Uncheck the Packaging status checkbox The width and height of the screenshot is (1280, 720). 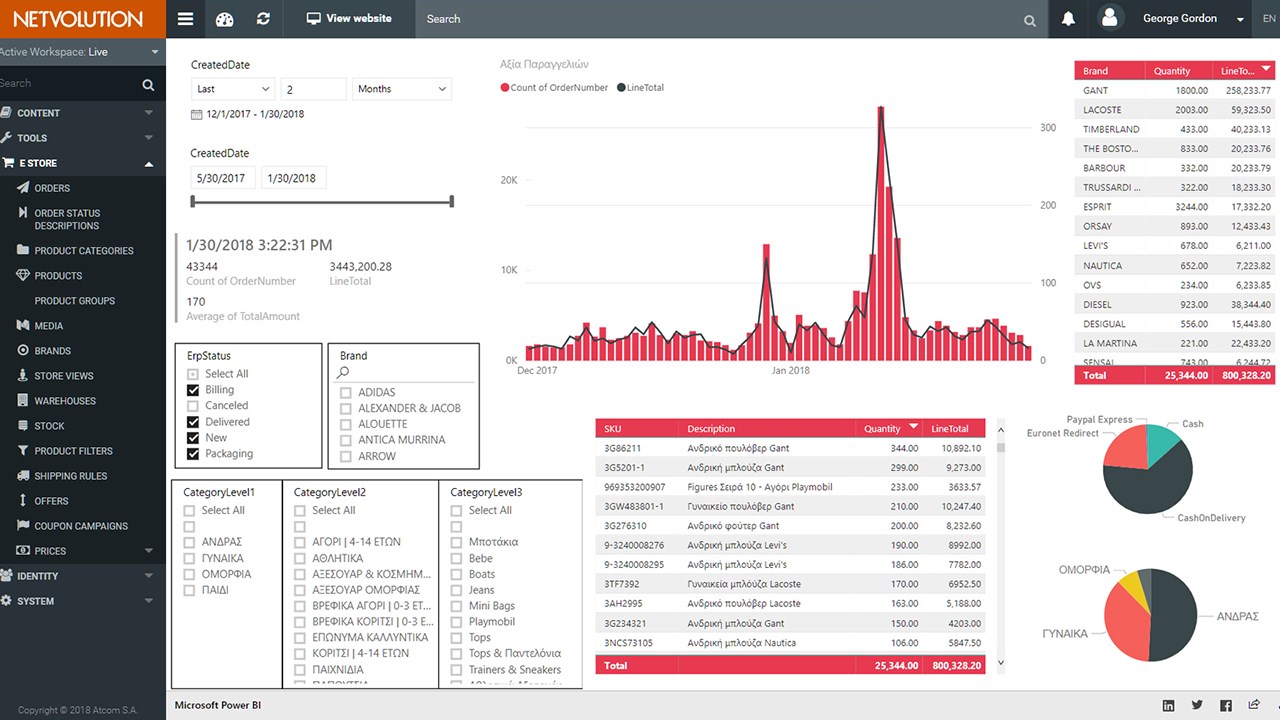(x=193, y=454)
